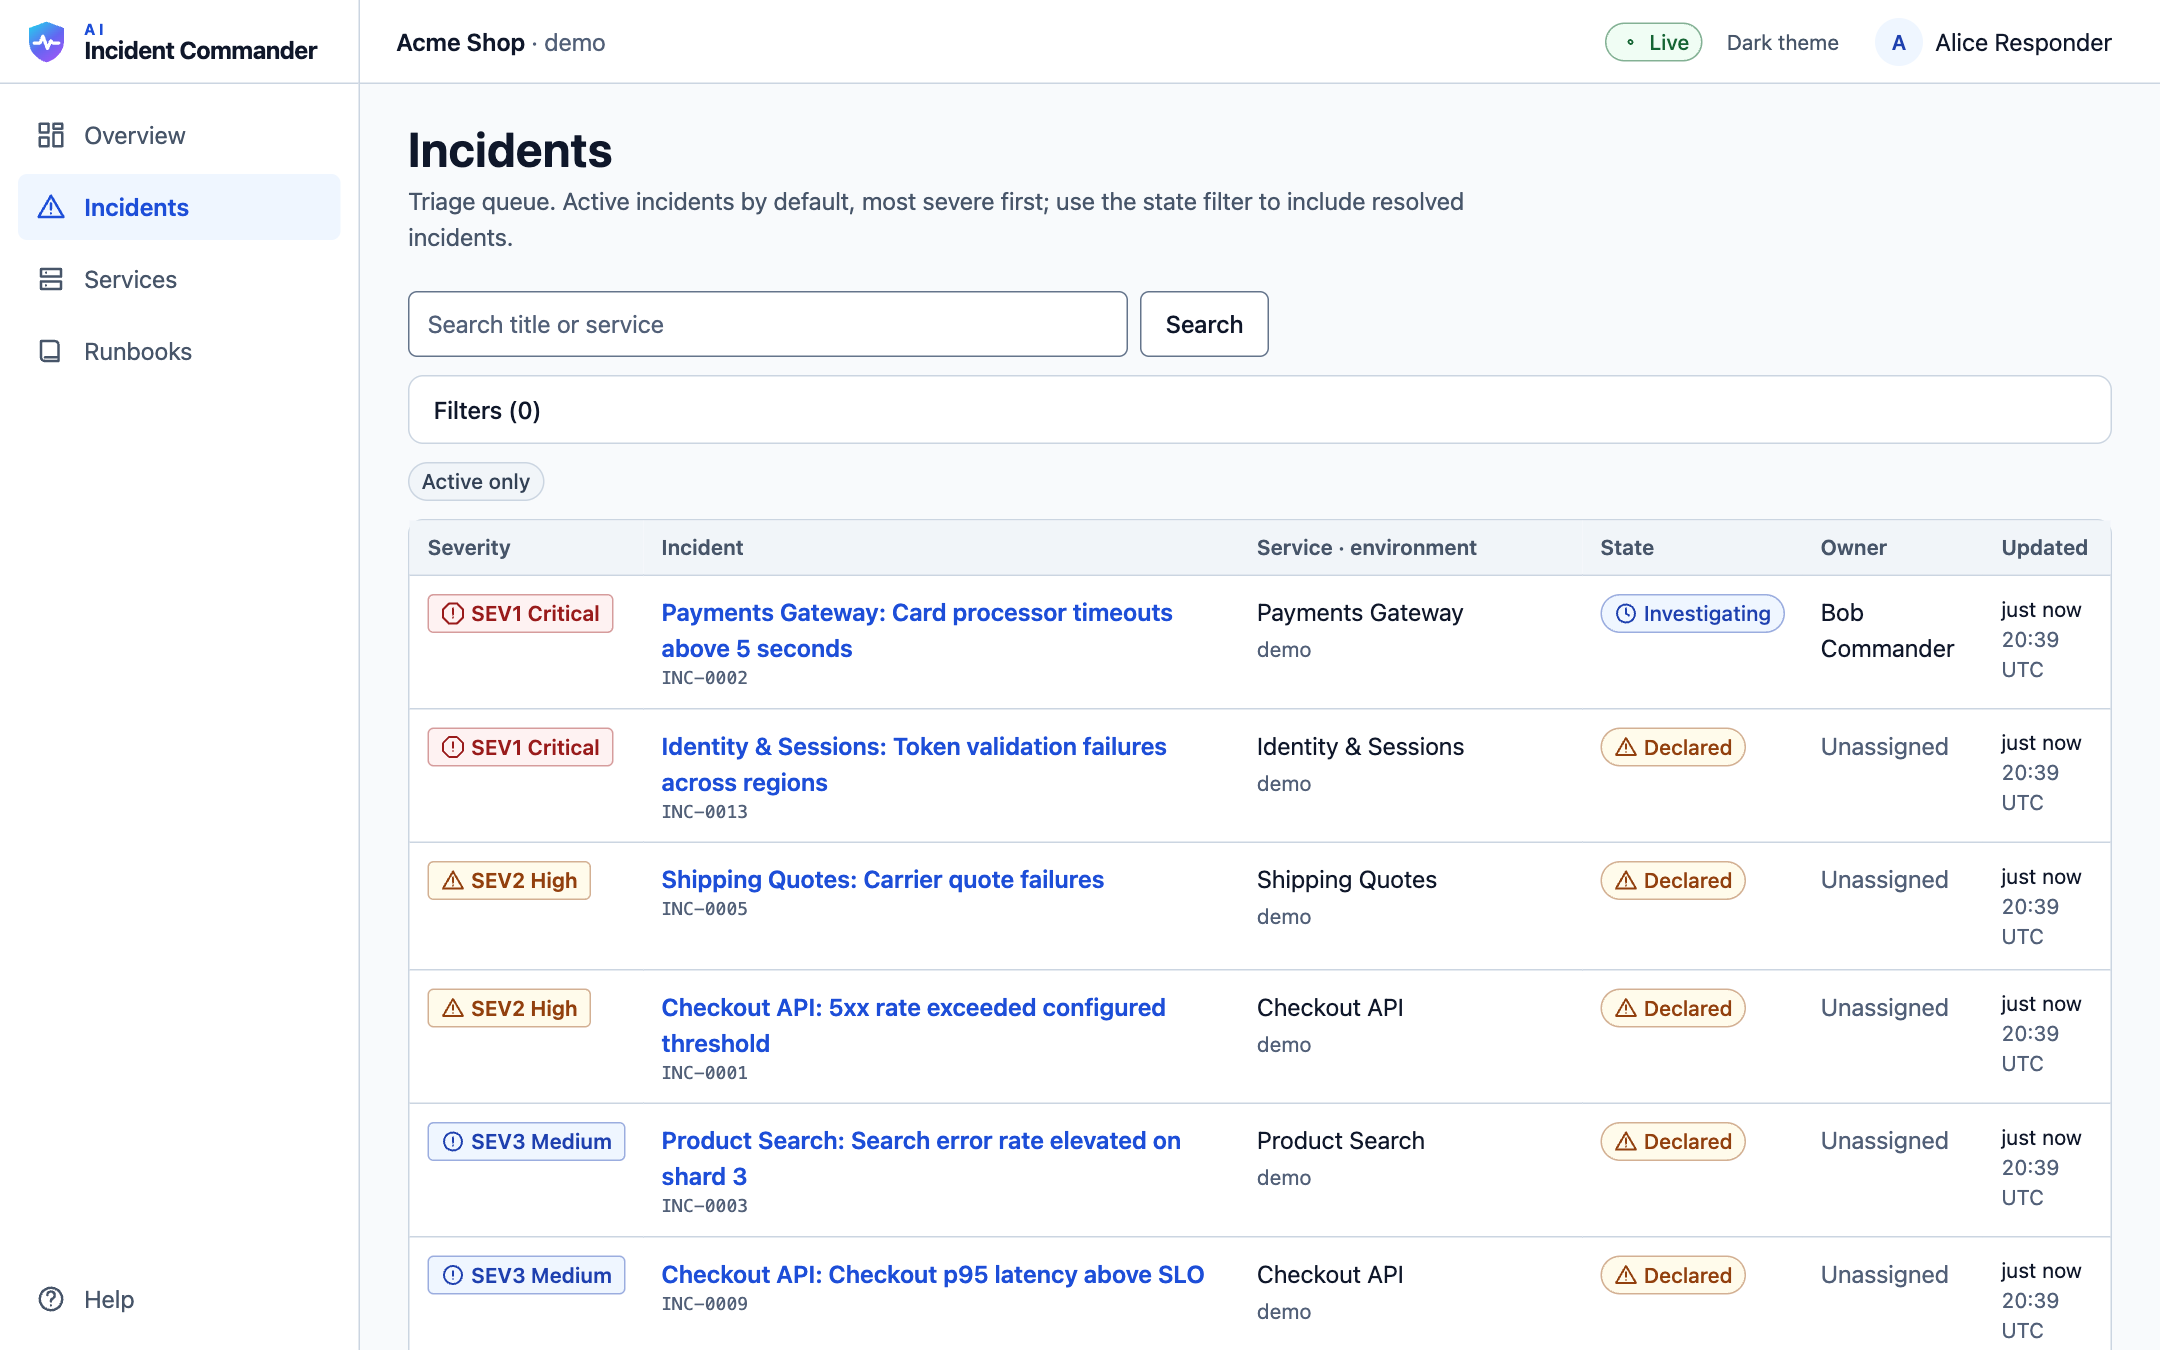Click the Declared badge for INC-0009
The image size is (2160, 1350).
1673,1275
